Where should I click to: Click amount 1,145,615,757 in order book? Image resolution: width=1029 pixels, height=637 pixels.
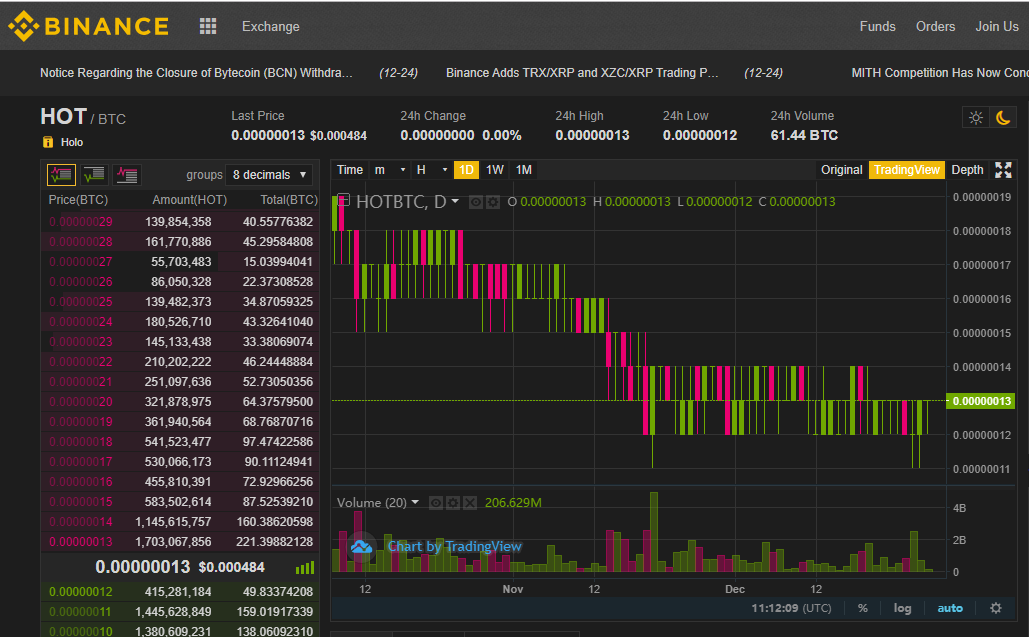[x=173, y=522]
